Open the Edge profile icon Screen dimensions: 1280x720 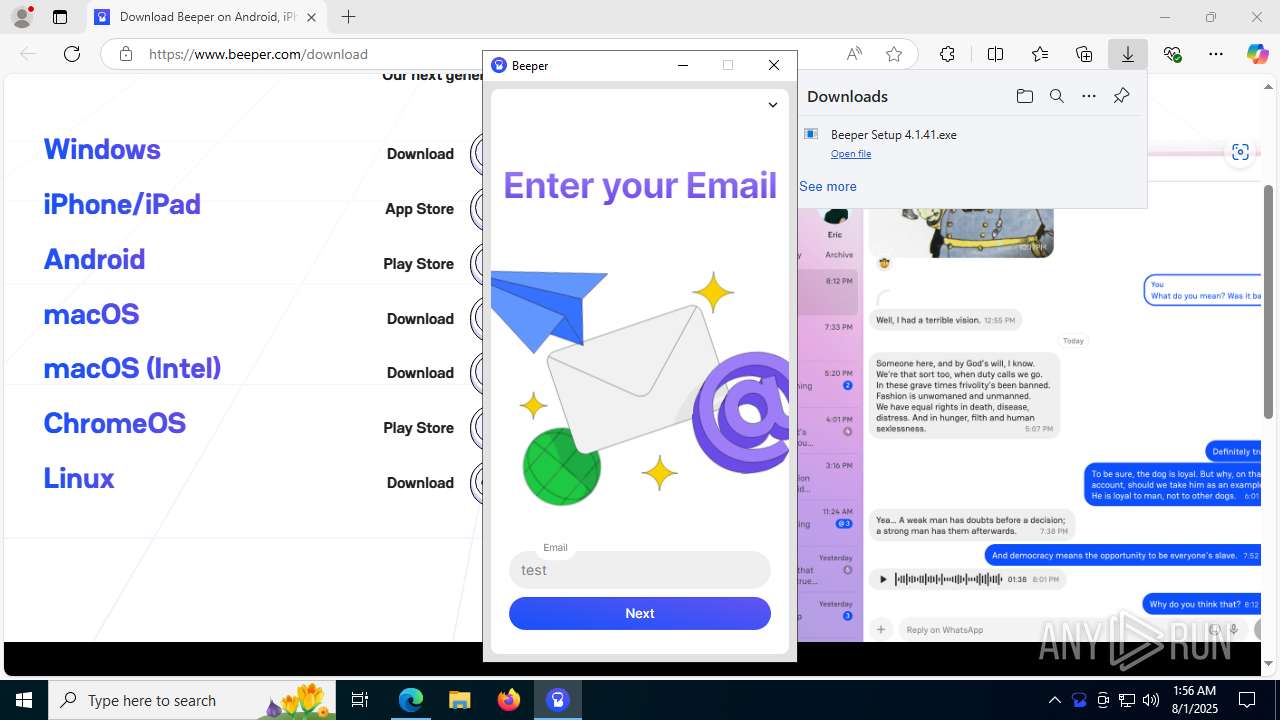click(22, 17)
